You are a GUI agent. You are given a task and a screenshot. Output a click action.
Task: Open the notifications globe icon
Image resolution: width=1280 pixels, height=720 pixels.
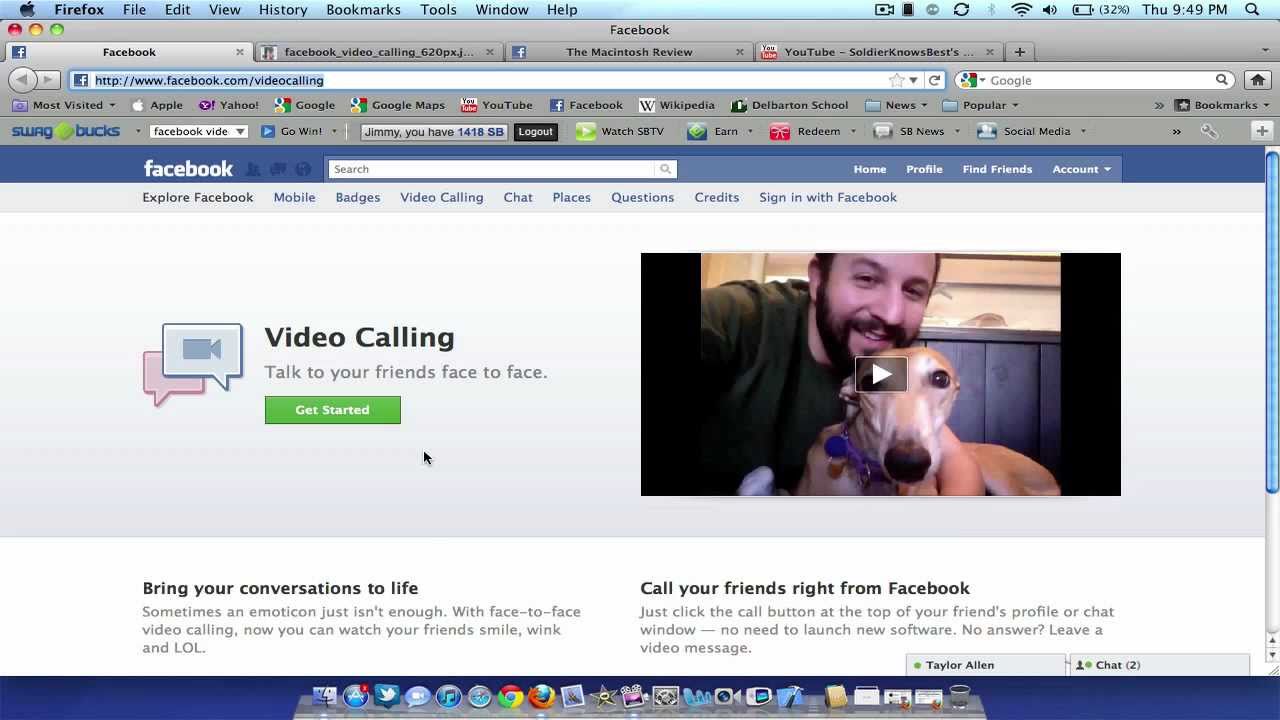coord(303,169)
